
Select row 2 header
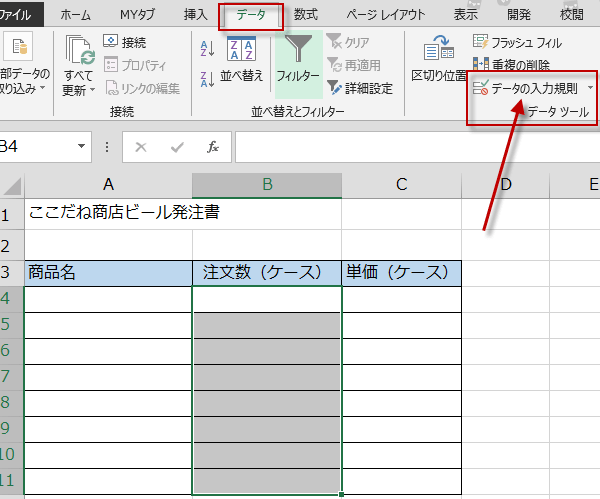(11, 246)
